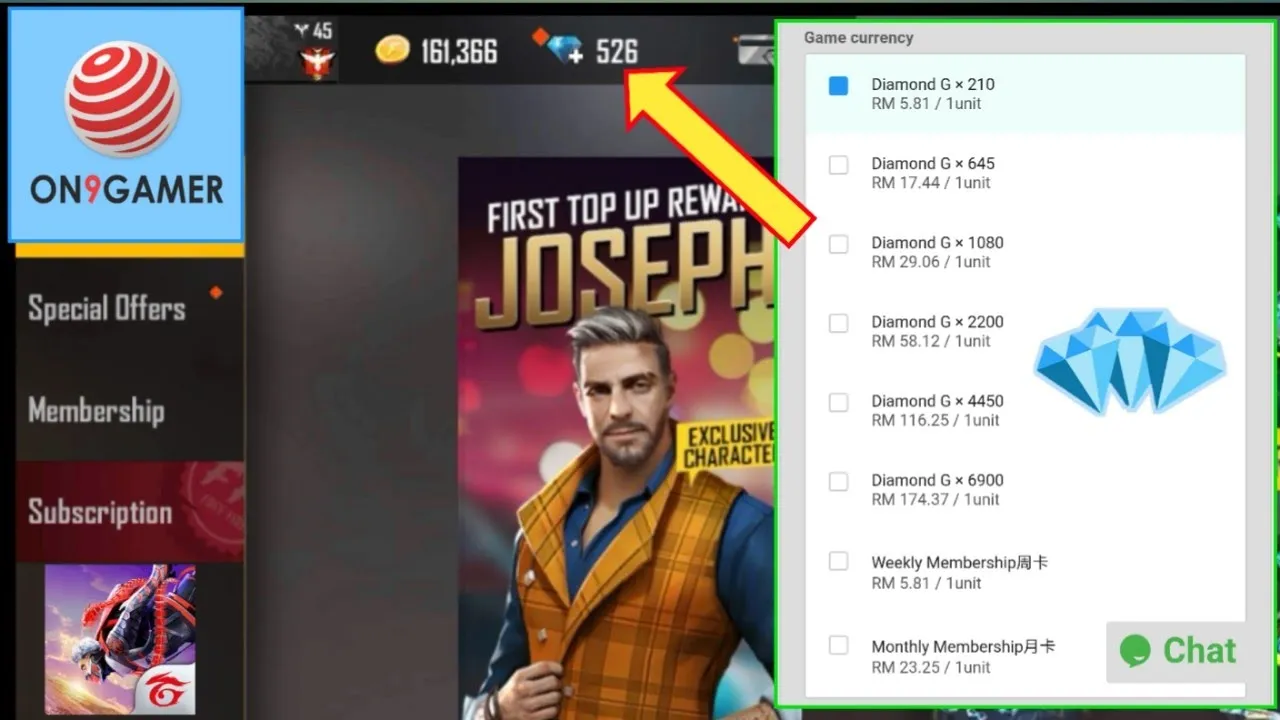This screenshot has height=720, width=1280.
Task: Enable the Diamond G × 2200 checkbox
Action: point(838,323)
